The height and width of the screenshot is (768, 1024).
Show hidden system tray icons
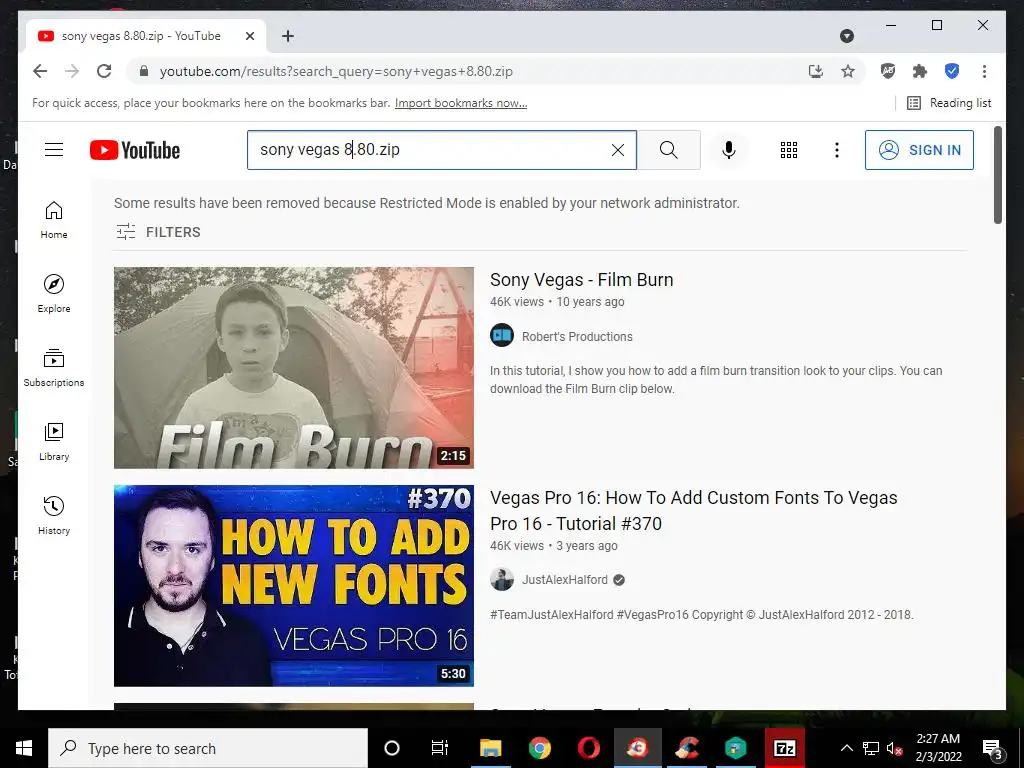(846, 748)
